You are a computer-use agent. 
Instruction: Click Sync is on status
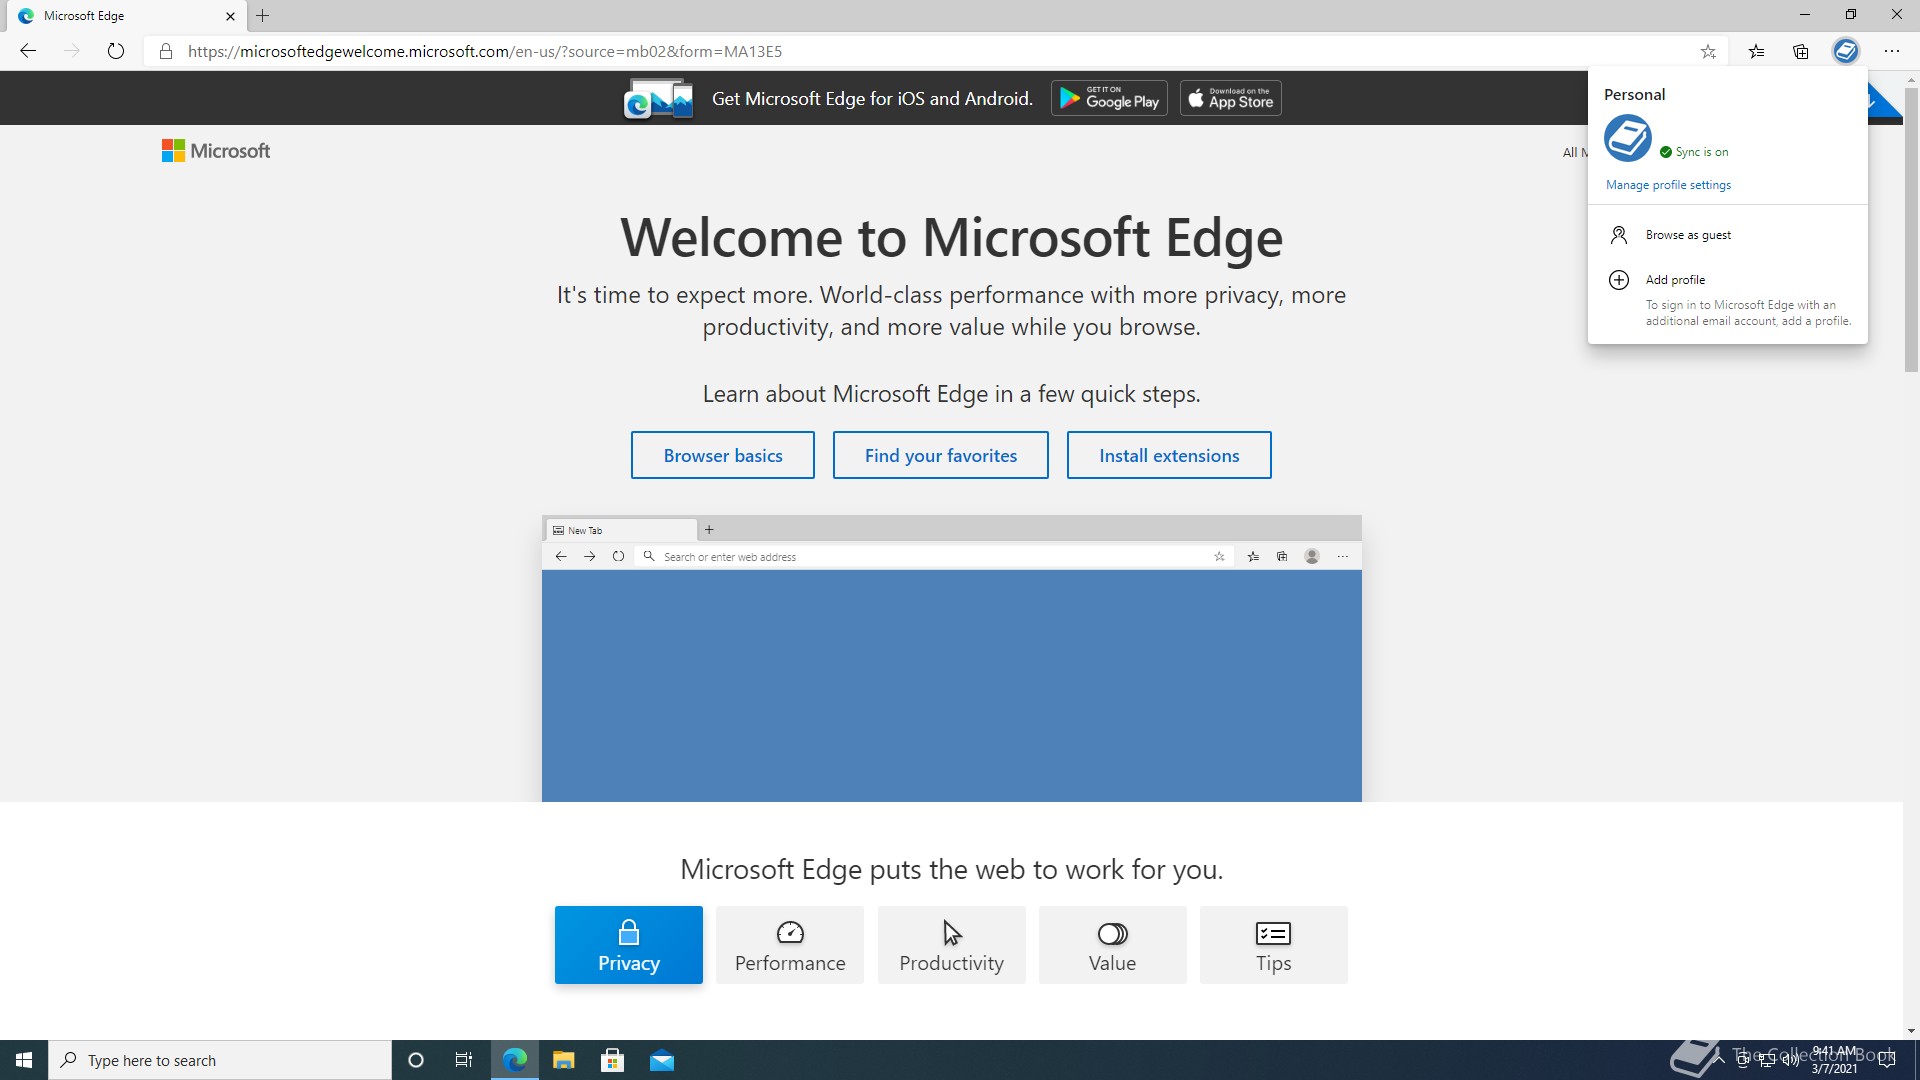(1694, 152)
